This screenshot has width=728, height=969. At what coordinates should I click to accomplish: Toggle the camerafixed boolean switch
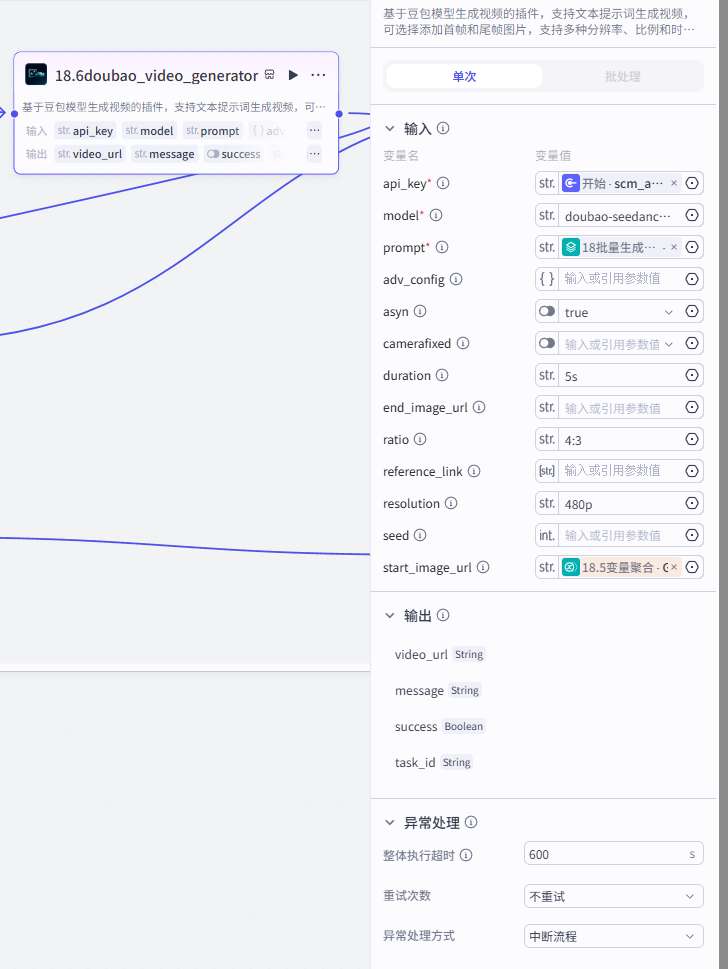point(547,344)
